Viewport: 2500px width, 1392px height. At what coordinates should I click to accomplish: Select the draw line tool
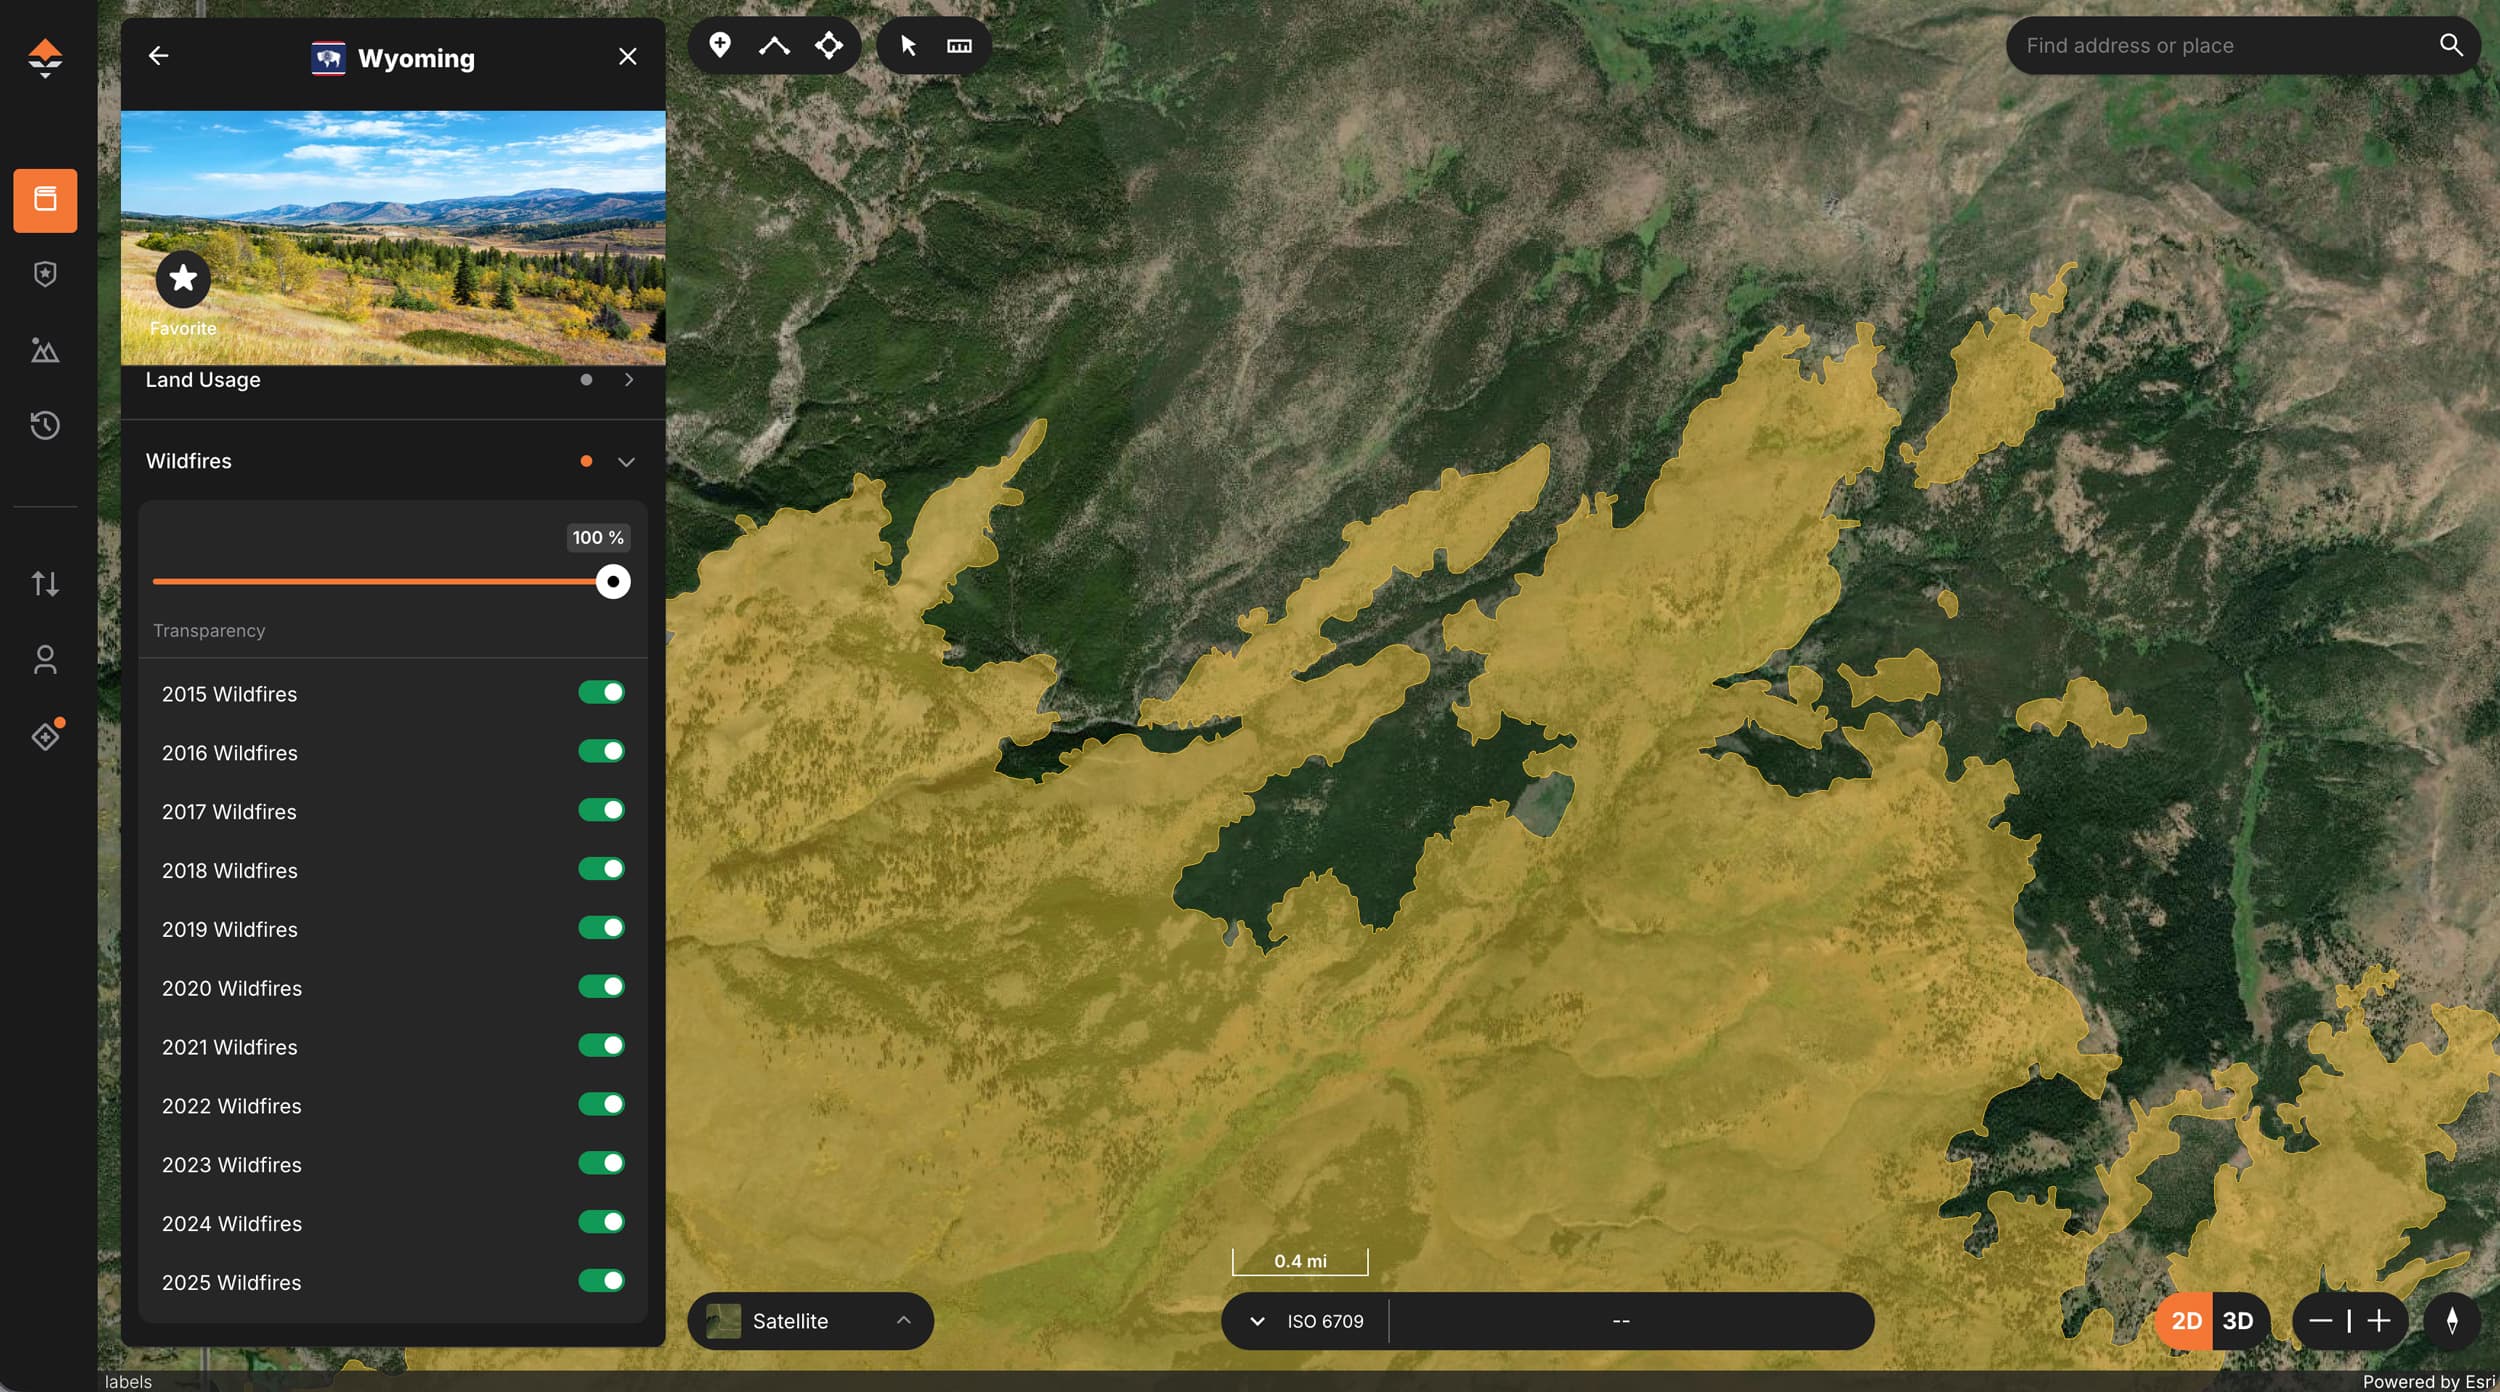(774, 45)
